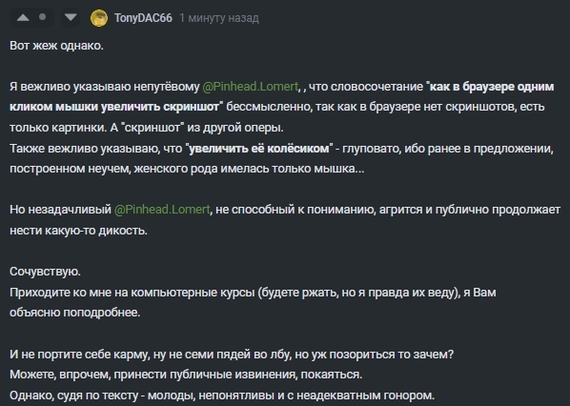Open first @Pinhead.Lomert mention after 'непутёвому'
Image resolution: width=570 pixels, height=406 pixels.
(250, 87)
